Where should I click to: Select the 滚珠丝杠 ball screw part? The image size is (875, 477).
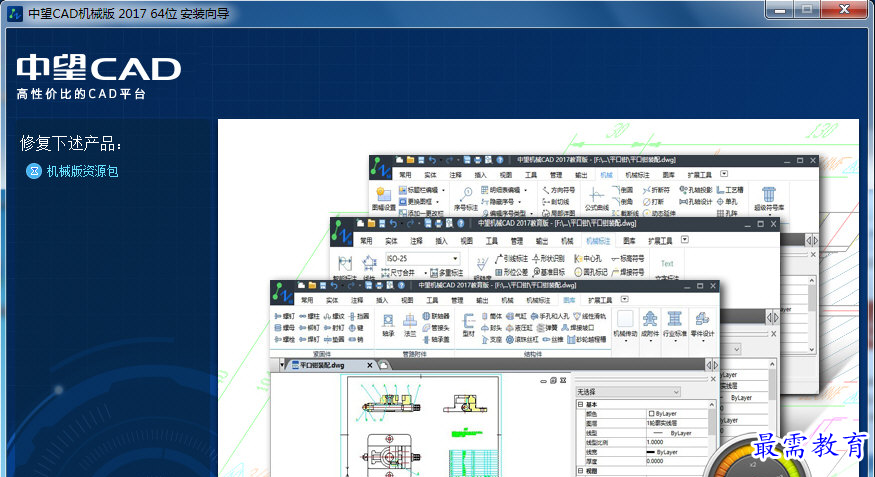522,339
